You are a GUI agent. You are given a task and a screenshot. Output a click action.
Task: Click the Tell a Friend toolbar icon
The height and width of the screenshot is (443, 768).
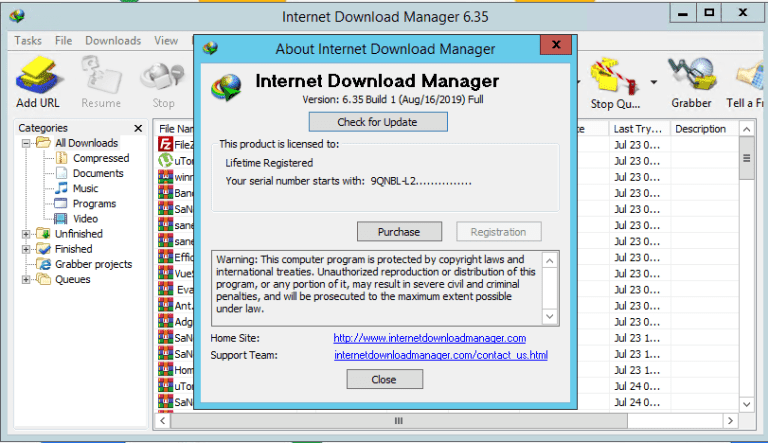pyautogui.click(x=747, y=82)
